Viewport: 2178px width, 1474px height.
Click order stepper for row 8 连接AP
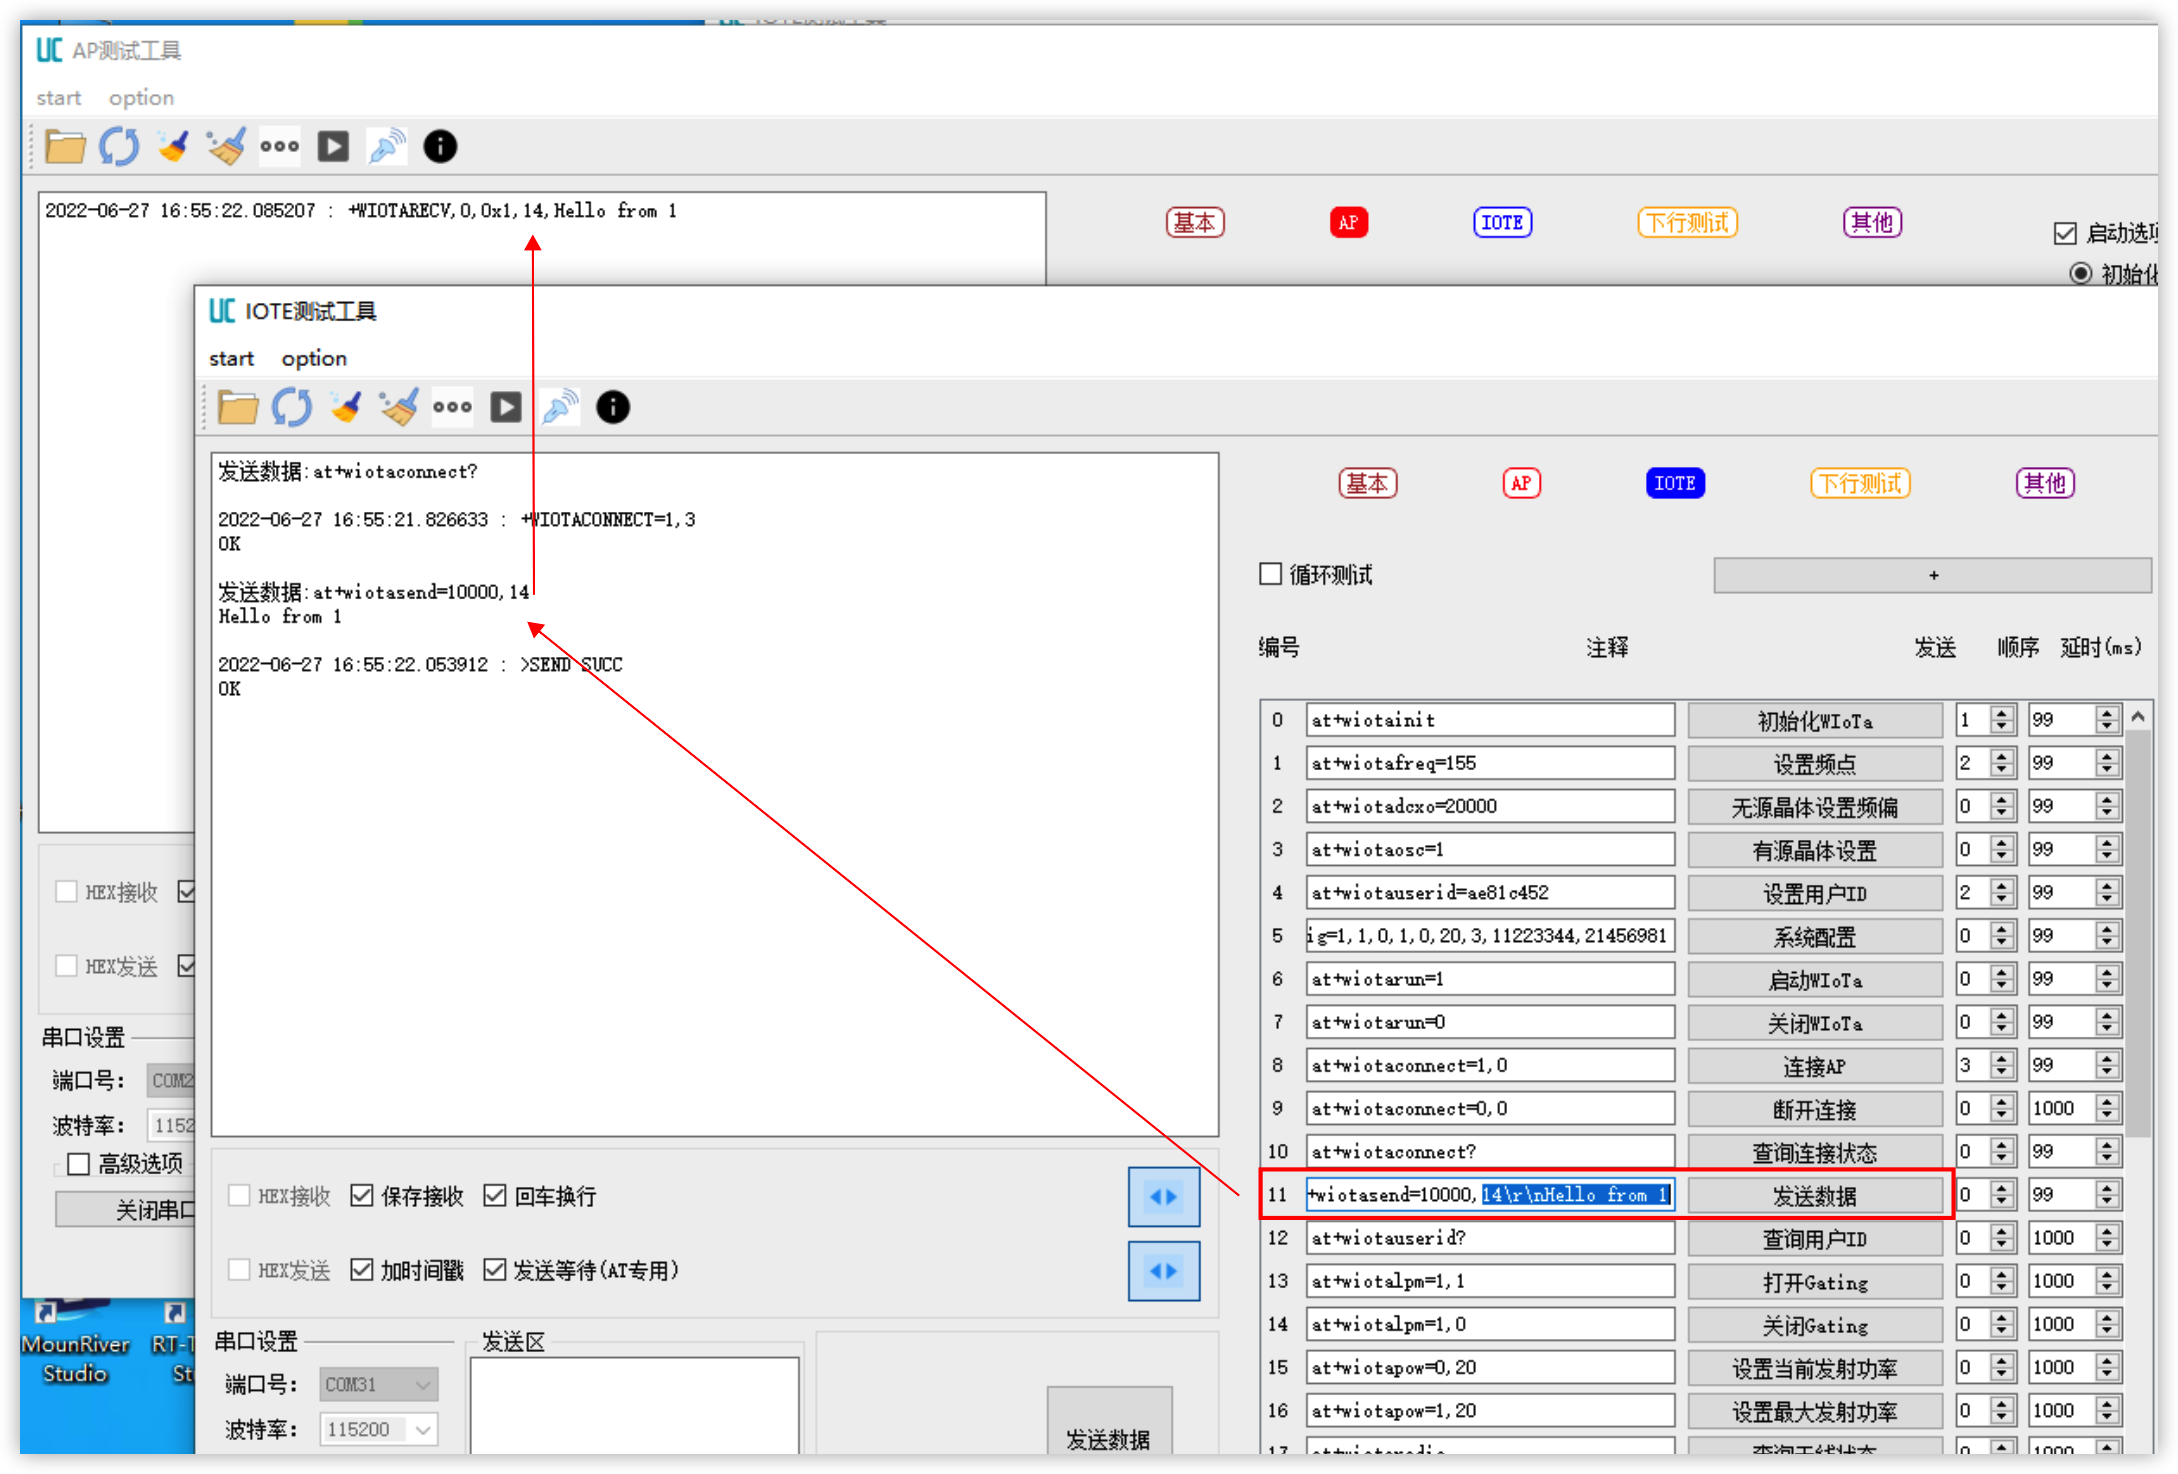2001,1066
